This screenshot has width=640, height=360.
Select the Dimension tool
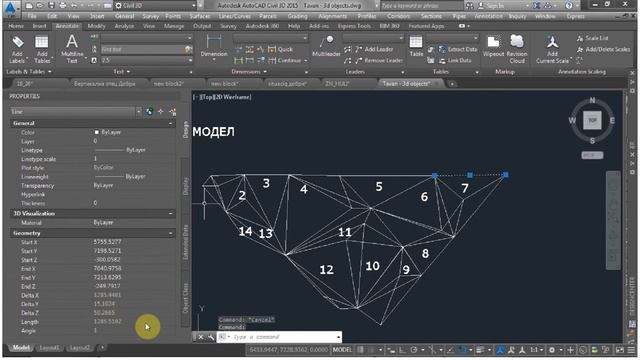coord(214,47)
